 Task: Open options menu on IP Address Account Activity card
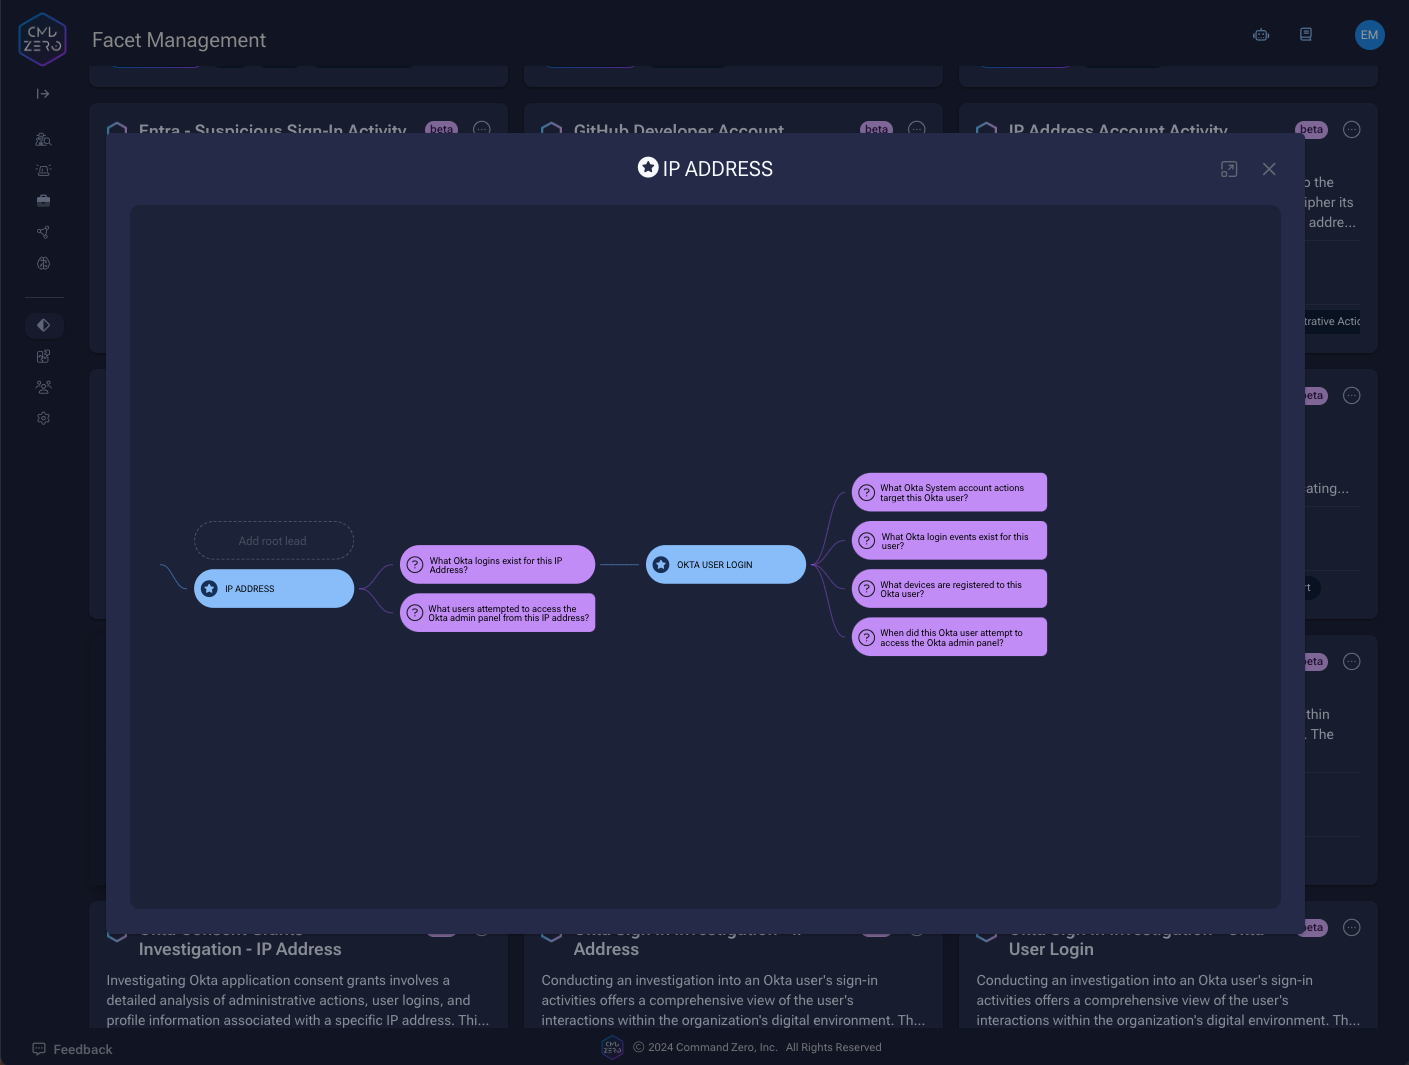pyautogui.click(x=1351, y=129)
